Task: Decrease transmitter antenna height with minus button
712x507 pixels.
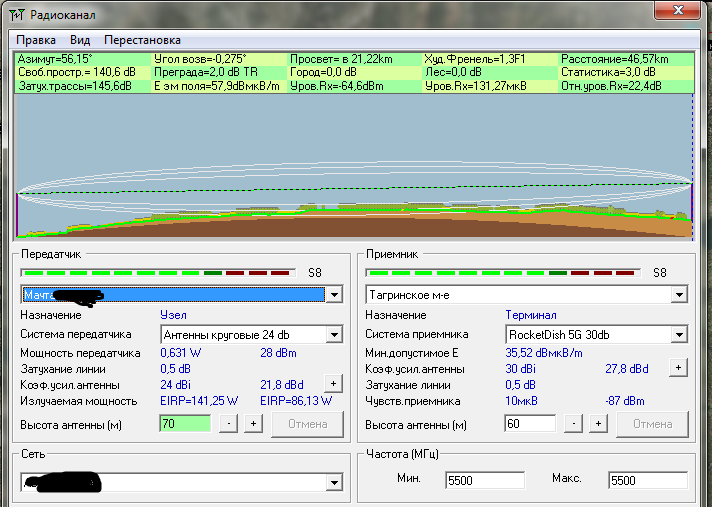Action: (229, 424)
